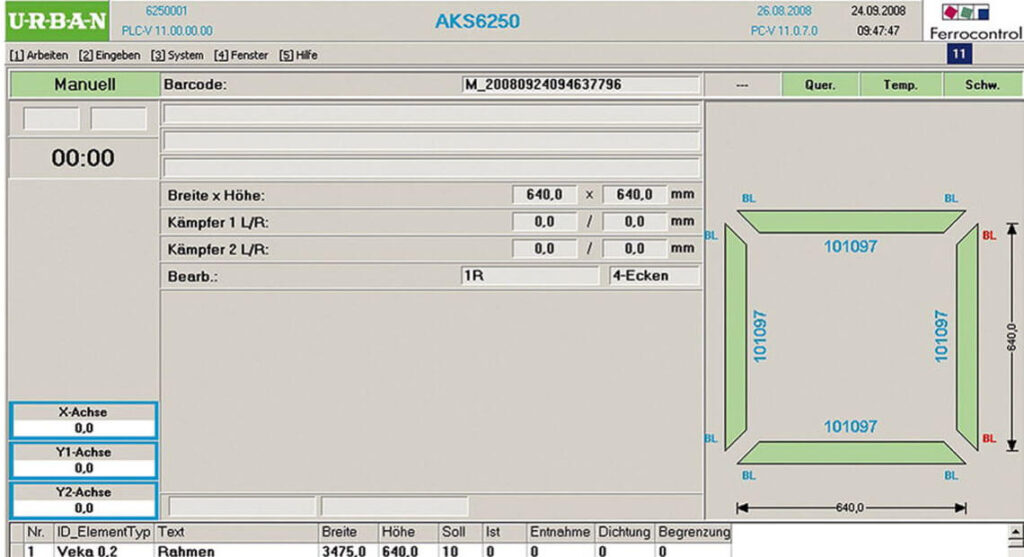This screenshot has height=557, width=1024.
Task: Click the Entnahme column header
Action: click(560, 532)
